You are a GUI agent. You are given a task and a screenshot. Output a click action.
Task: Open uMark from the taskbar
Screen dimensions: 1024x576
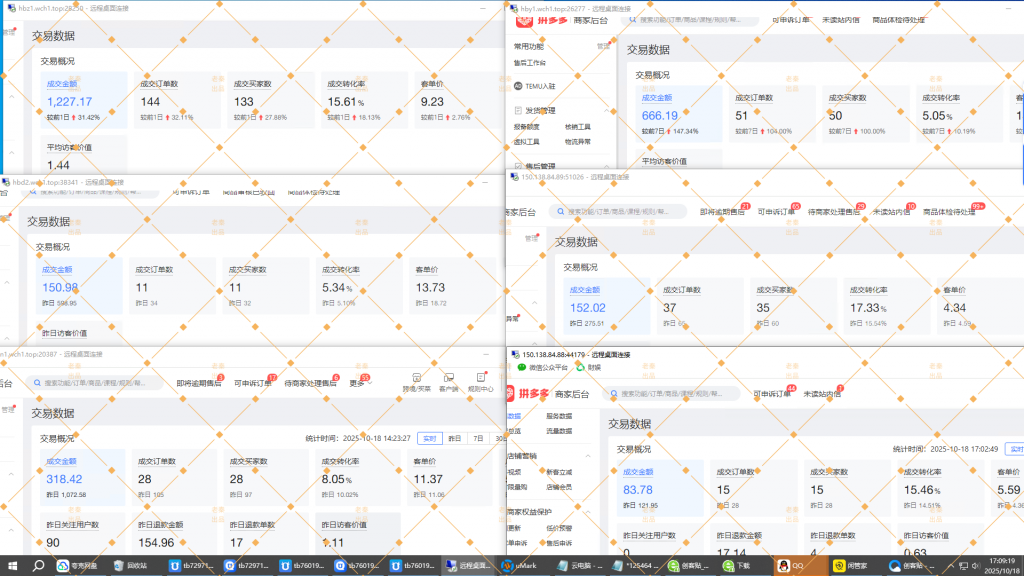[523, 565]
